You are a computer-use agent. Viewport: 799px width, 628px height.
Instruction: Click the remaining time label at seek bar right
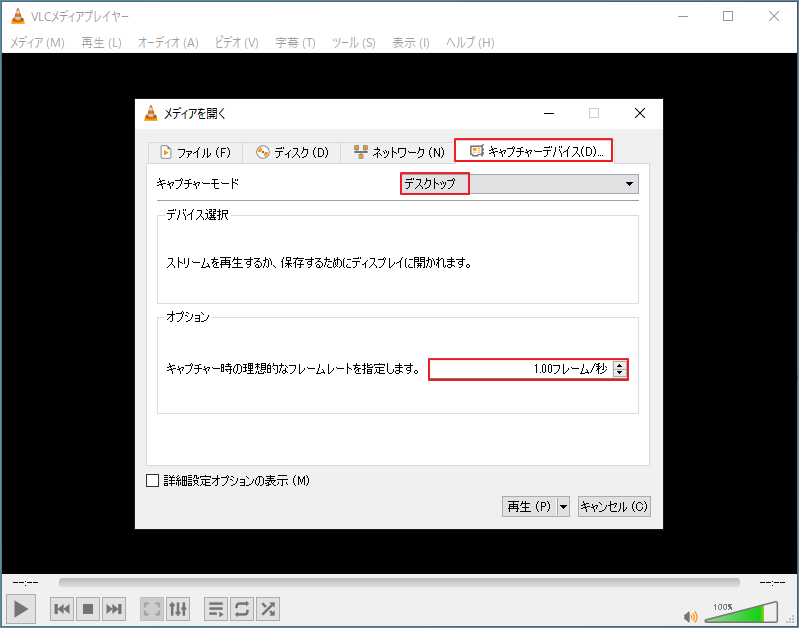coord(773,582)
